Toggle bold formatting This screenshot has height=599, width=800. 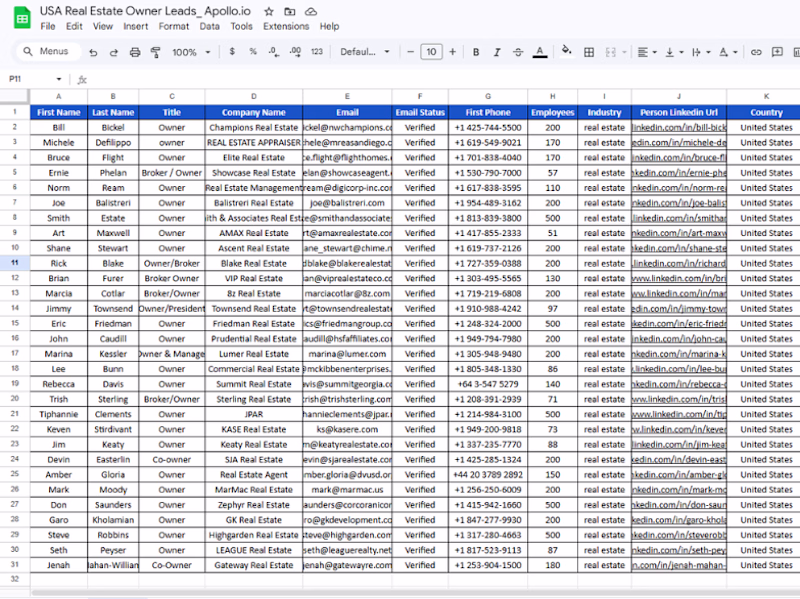476,52
